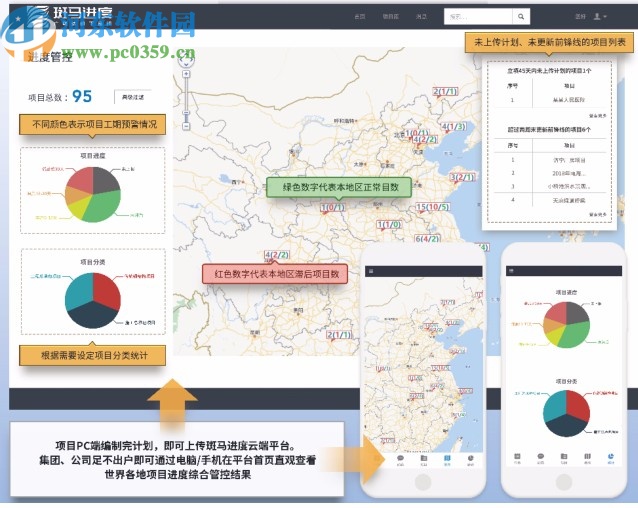
Task: Open the 项目库 nav item
Action: click(391, 17)
